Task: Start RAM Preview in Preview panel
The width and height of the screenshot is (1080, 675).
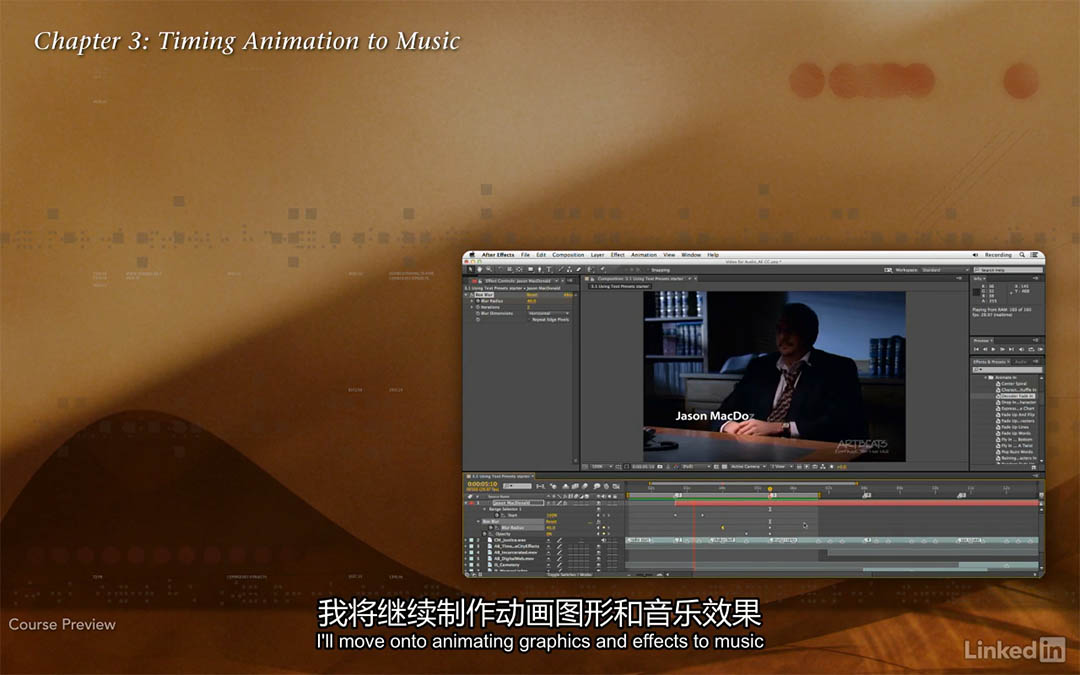Action: pyautogui.click(x=1039, y=350)
